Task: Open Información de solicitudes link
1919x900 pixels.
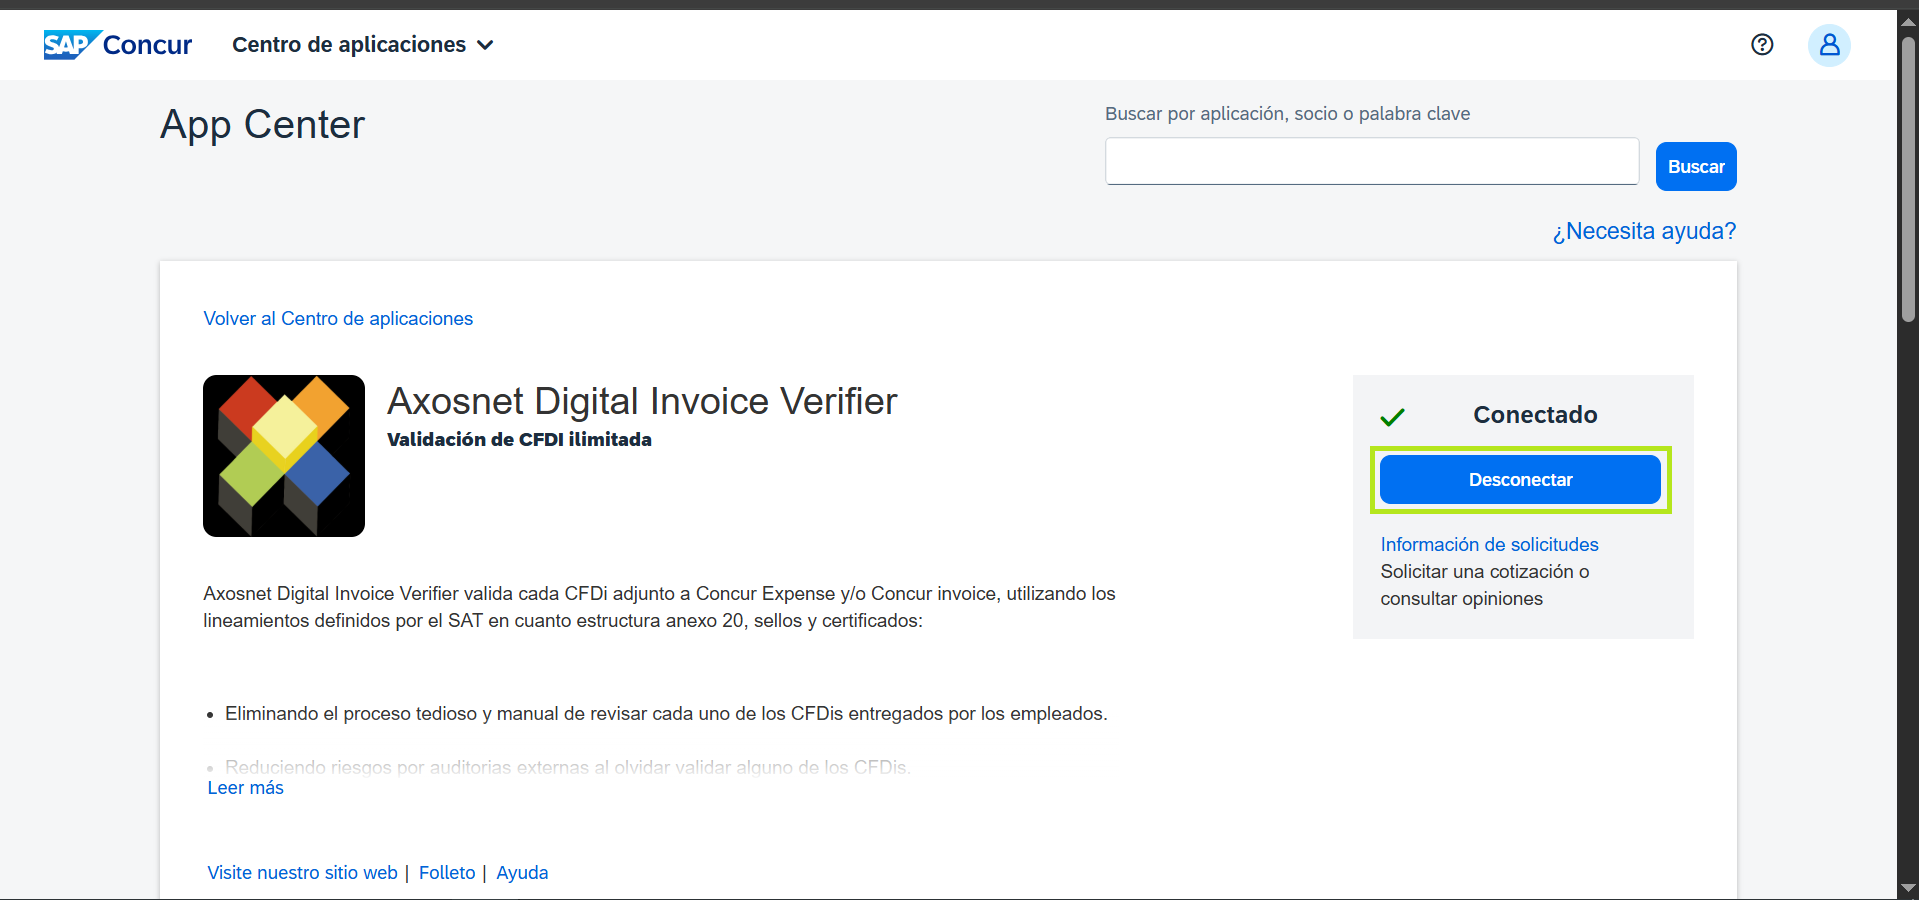Action: pyautogui.click(x=1489, y=544)
